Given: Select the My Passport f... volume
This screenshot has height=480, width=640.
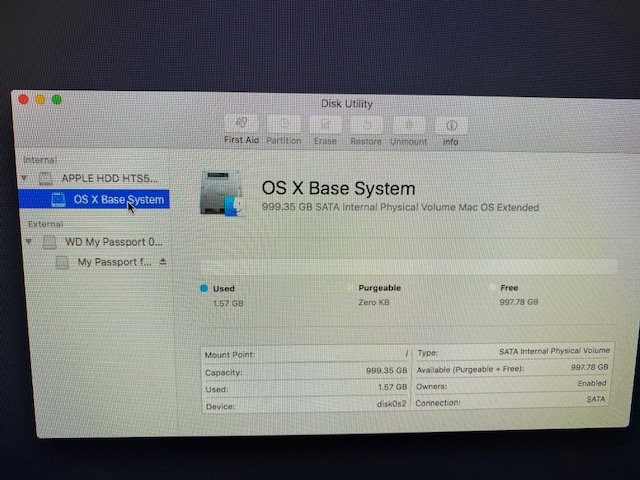Looking at the screenshot, I should [114, 262].
